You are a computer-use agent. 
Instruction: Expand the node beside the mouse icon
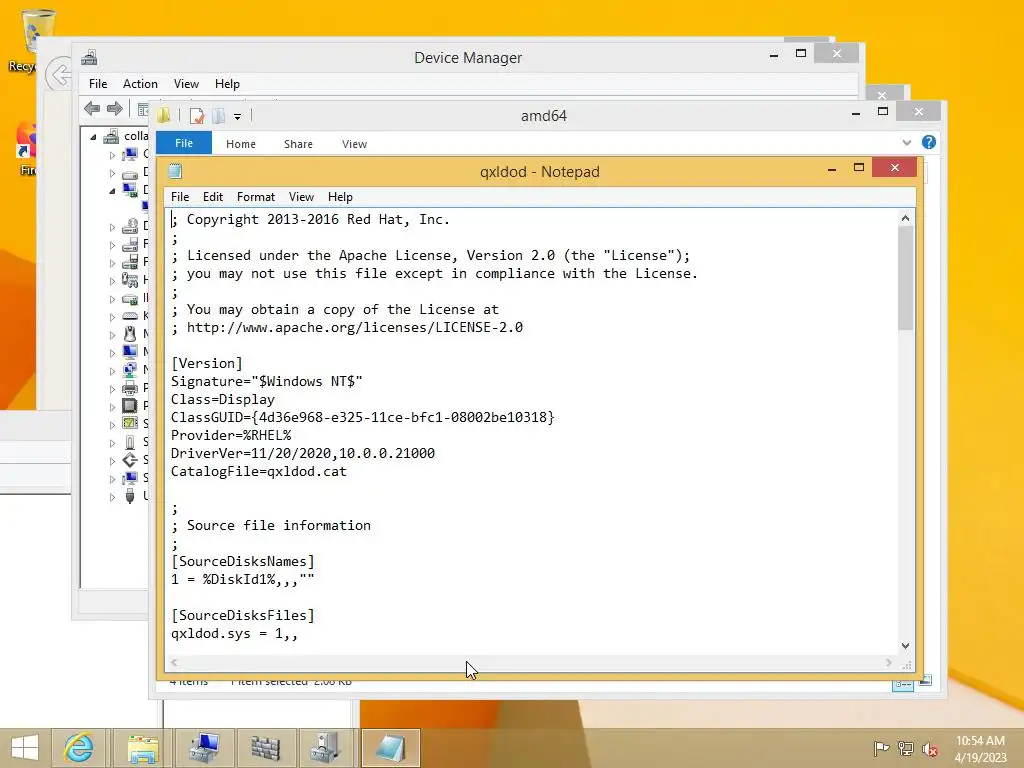coord(112,335)
